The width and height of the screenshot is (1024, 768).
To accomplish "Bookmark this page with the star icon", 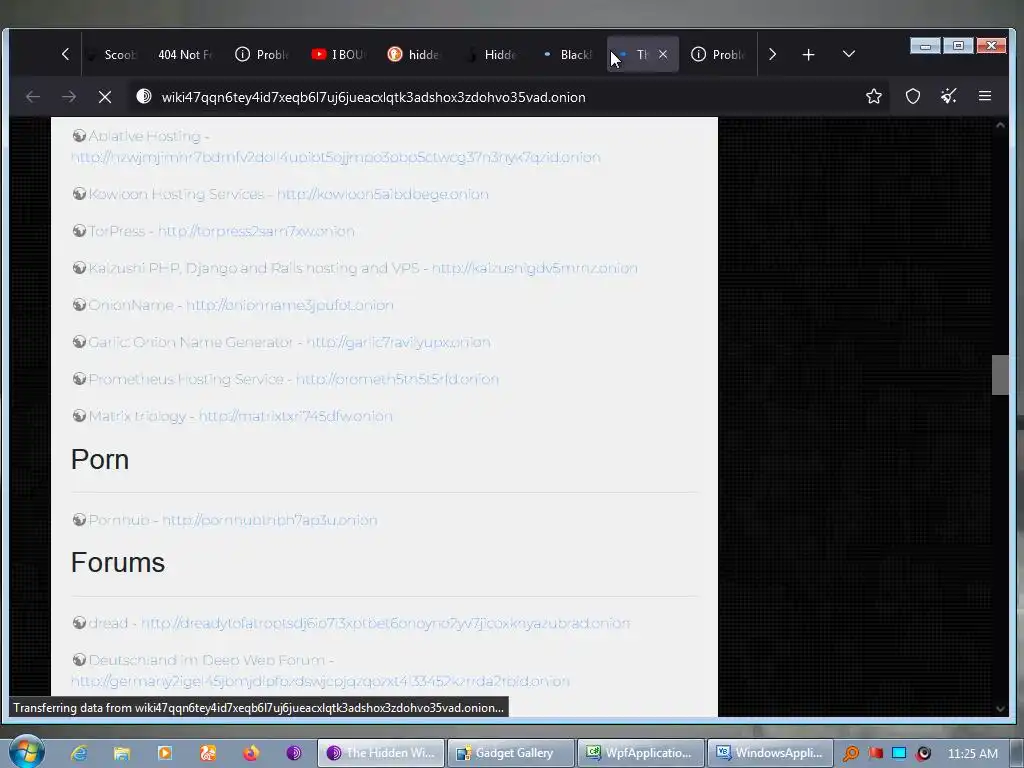I will [874, 97].
